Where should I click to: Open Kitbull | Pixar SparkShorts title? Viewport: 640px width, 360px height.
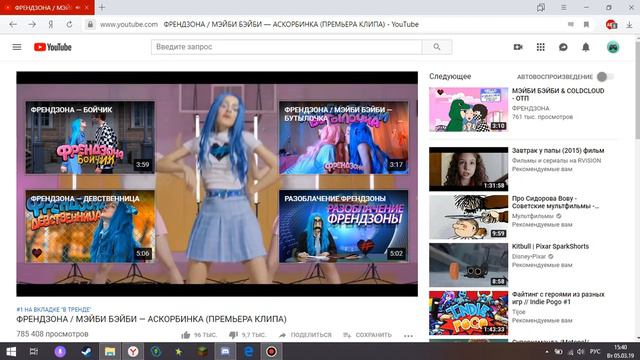click(x=551, y=247)
